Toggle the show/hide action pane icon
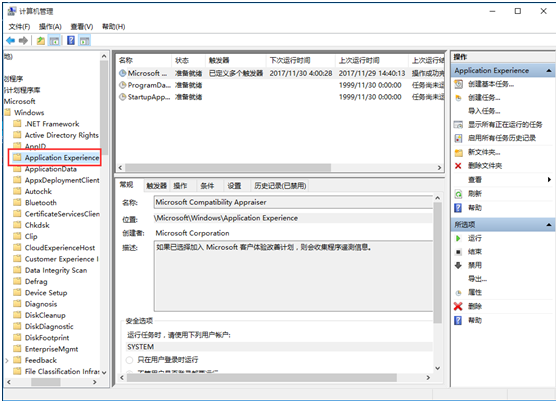Screen dimensions: 558x403 tap(84, 41)
